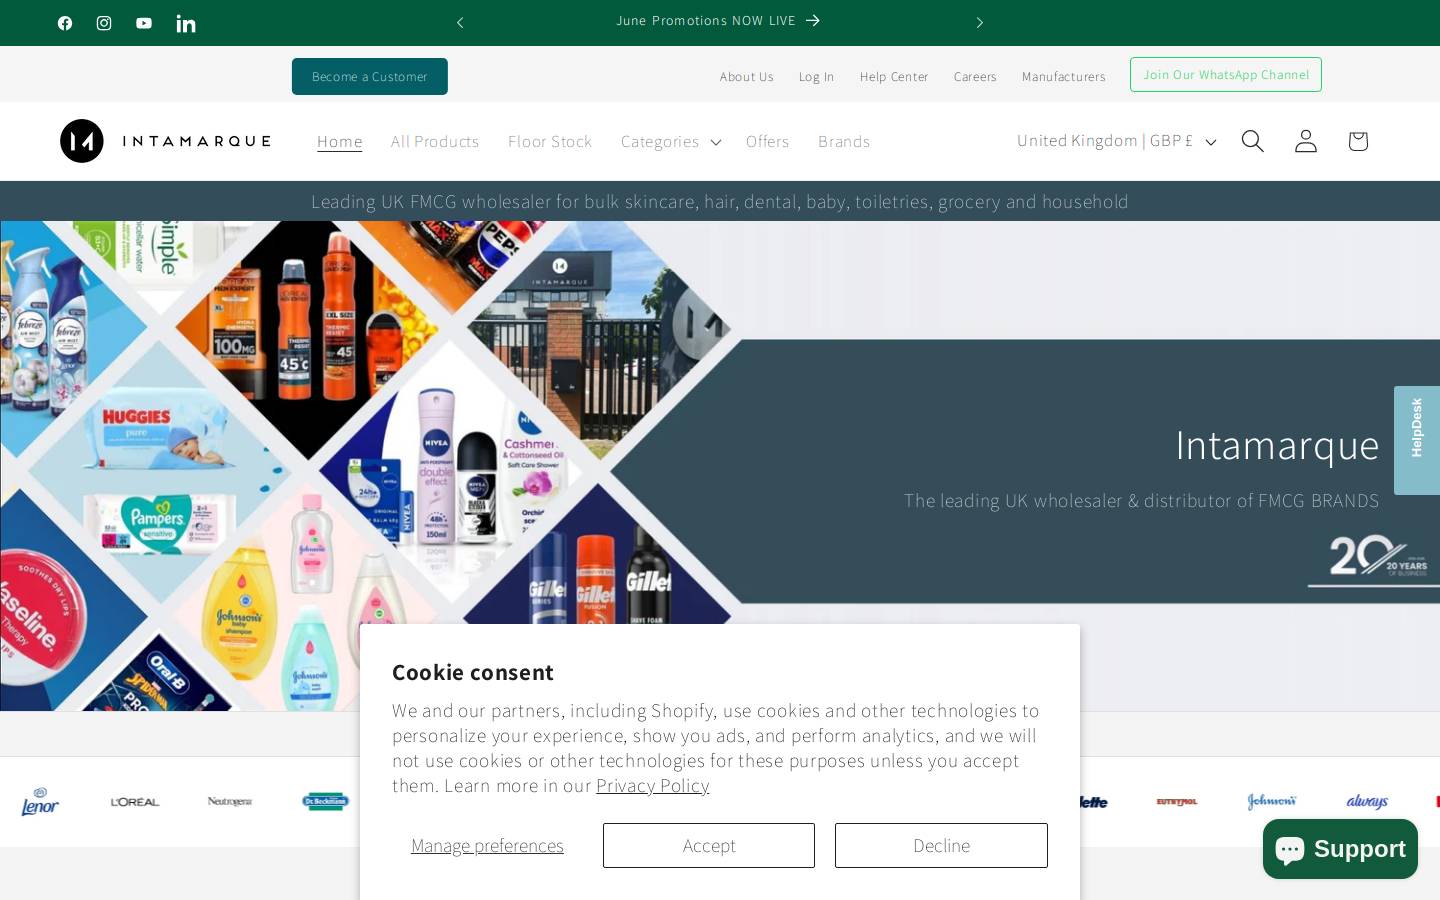Open the LinkedIn social icon

coord(186,23)
